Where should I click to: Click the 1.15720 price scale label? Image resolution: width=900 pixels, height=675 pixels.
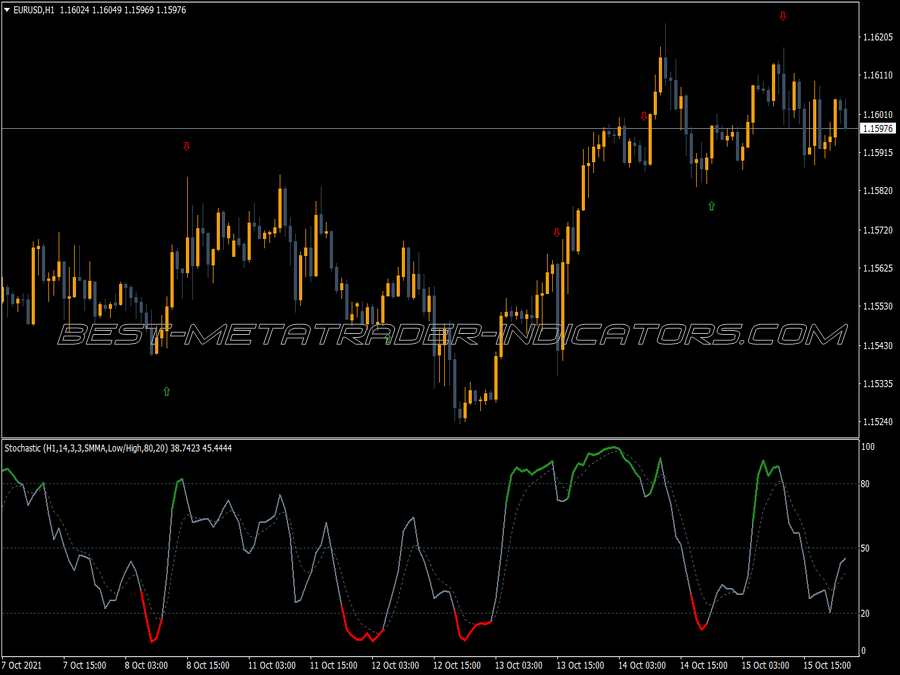878,230
